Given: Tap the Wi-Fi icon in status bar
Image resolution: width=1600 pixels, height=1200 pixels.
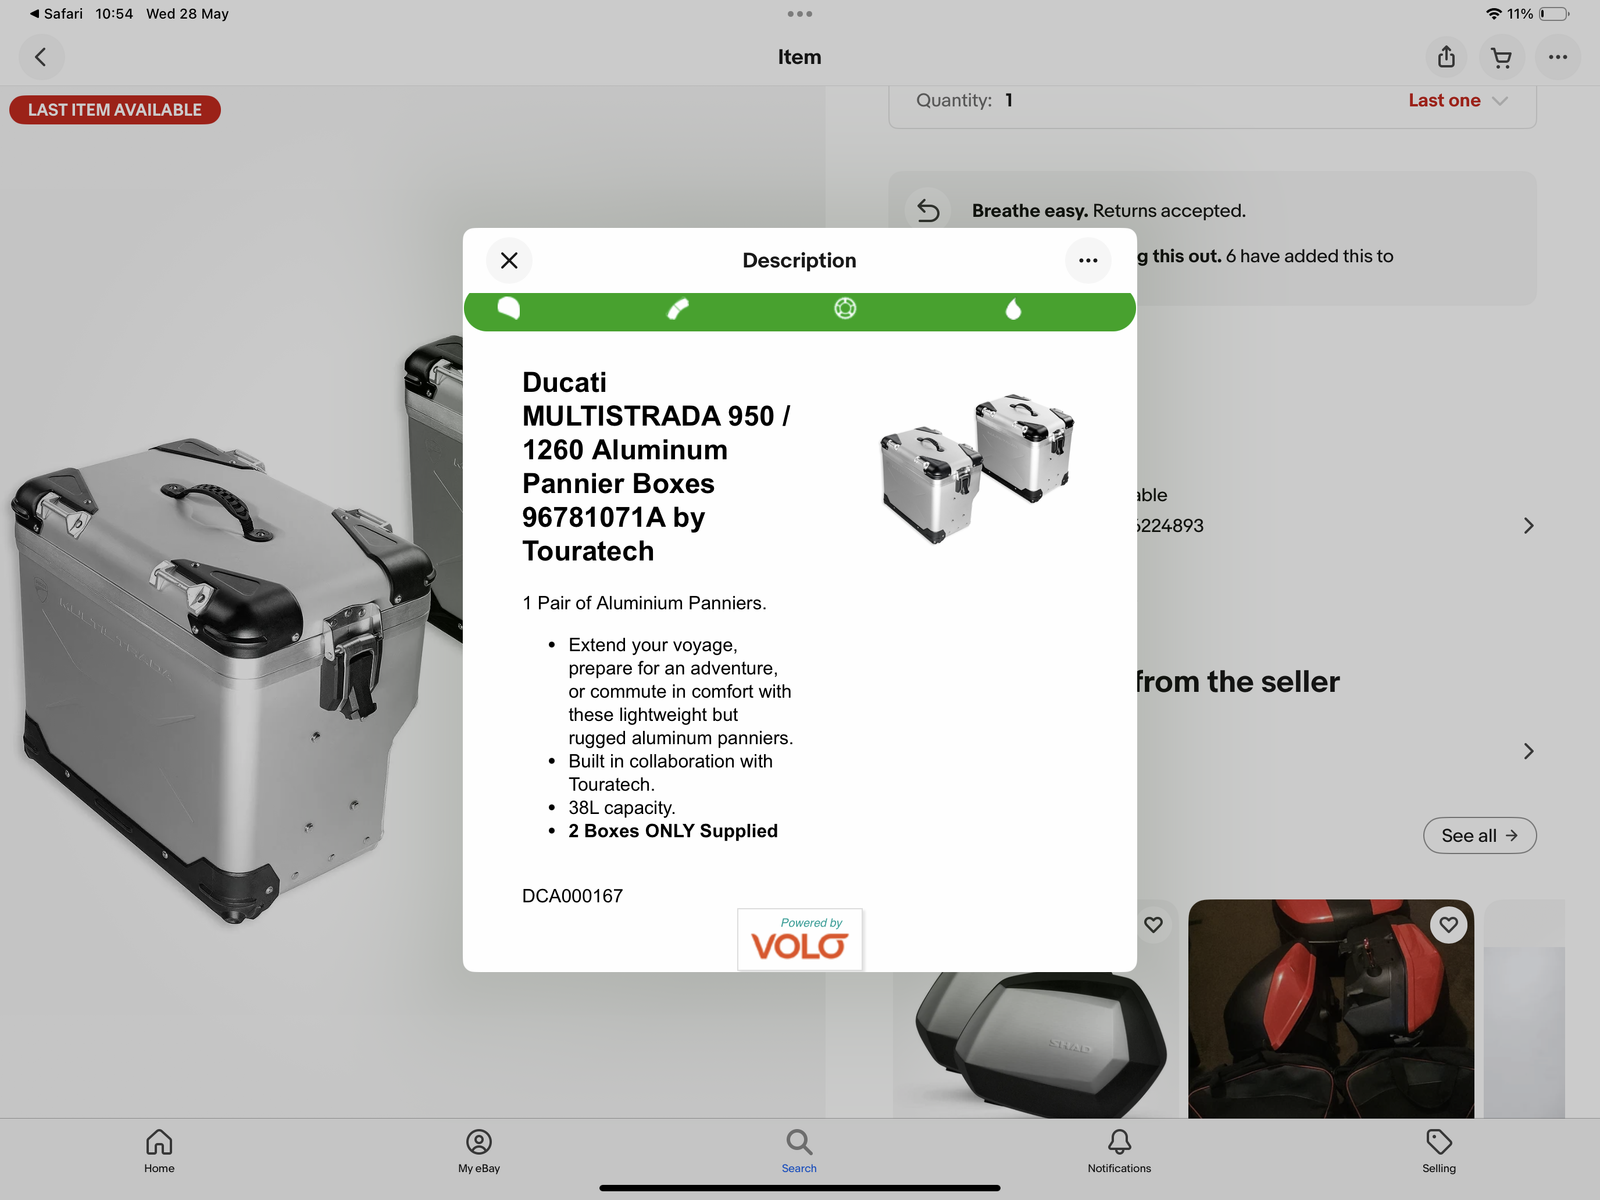Looking at the screenshot, I should [x=1494, y=14].
